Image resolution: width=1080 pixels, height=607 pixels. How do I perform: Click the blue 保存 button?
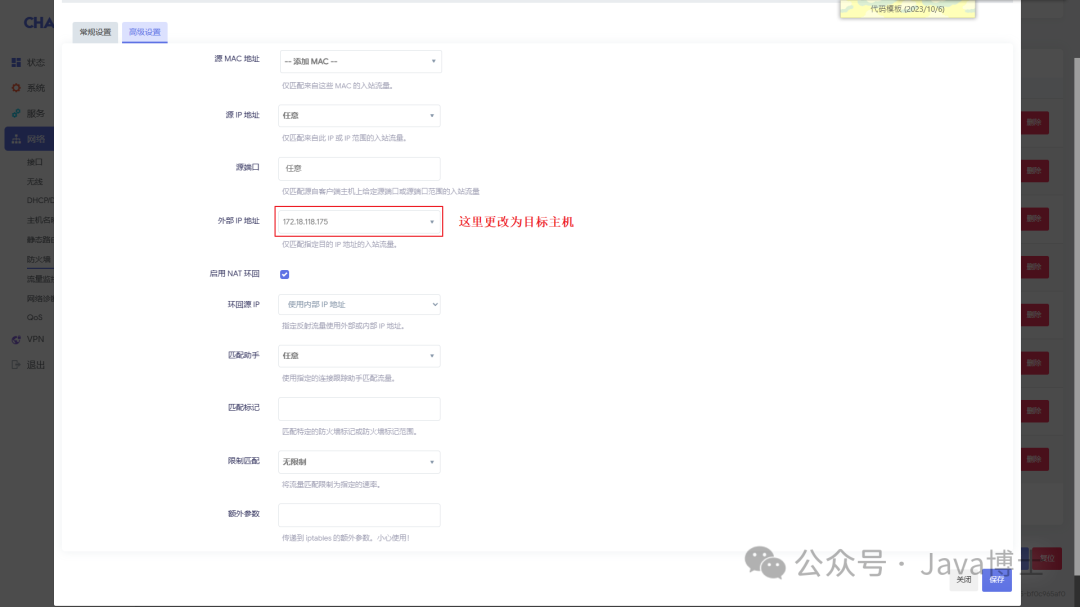996,579
